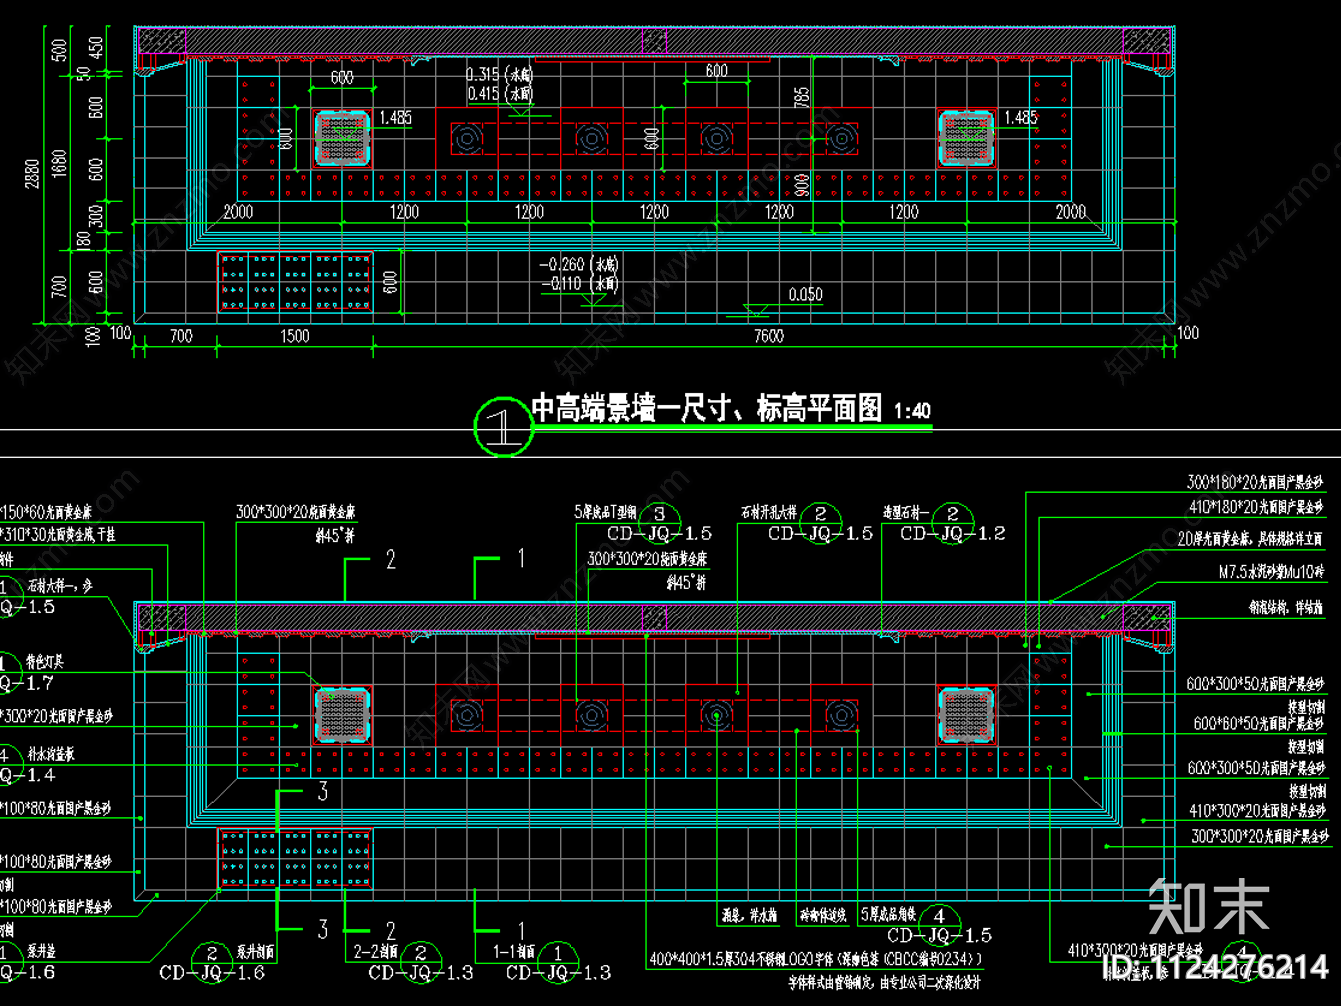The width and height of the screenshot is (1341, 1006).
Task: Select the 600*60*50光面国产黑金砂 annotation
Action: [x=1259, y=723]
